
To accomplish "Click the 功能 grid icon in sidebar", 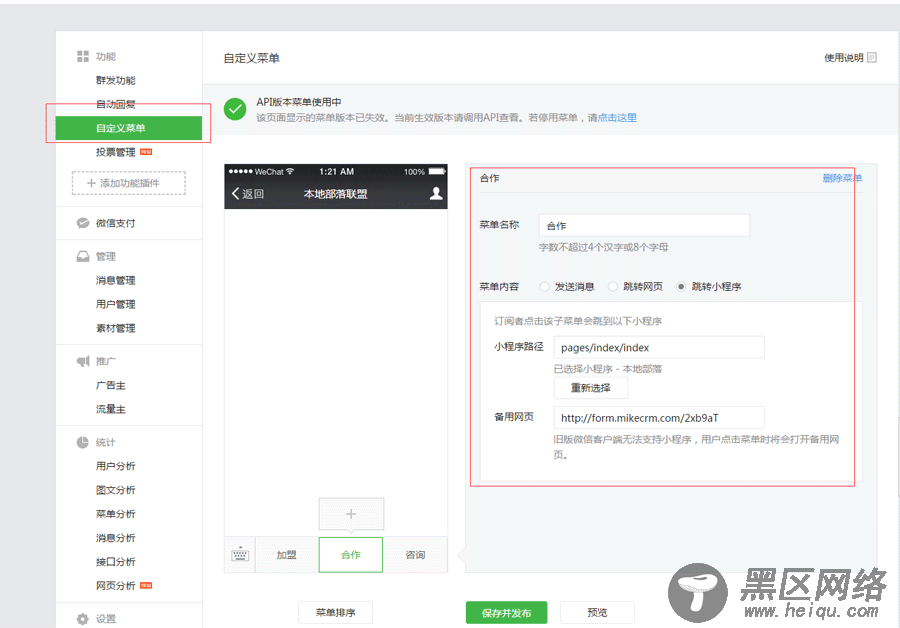I will (83, 56).
